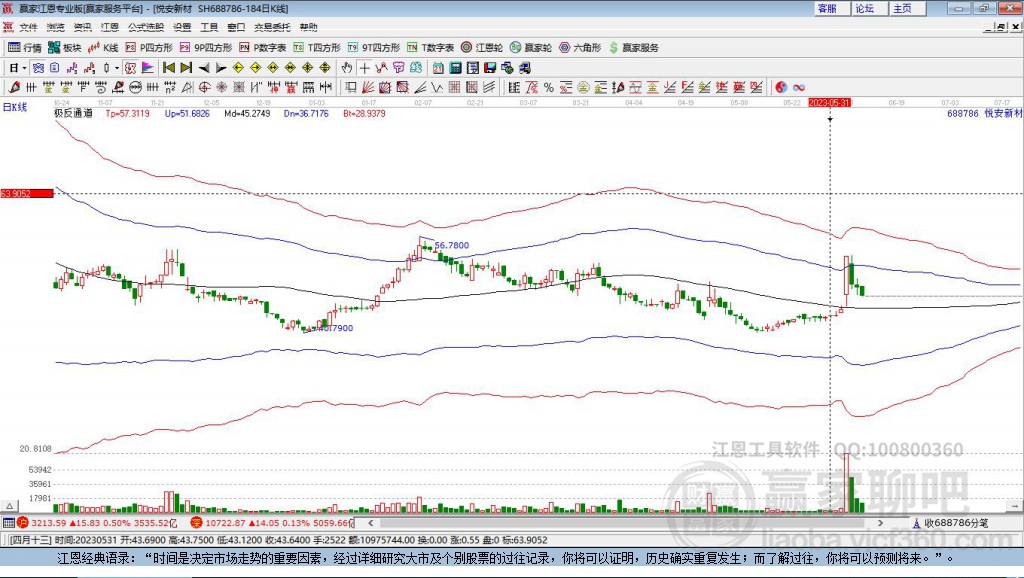Click the 板块 toolbar button
This screenshot has width=1024, height=578.
(65, 48)
